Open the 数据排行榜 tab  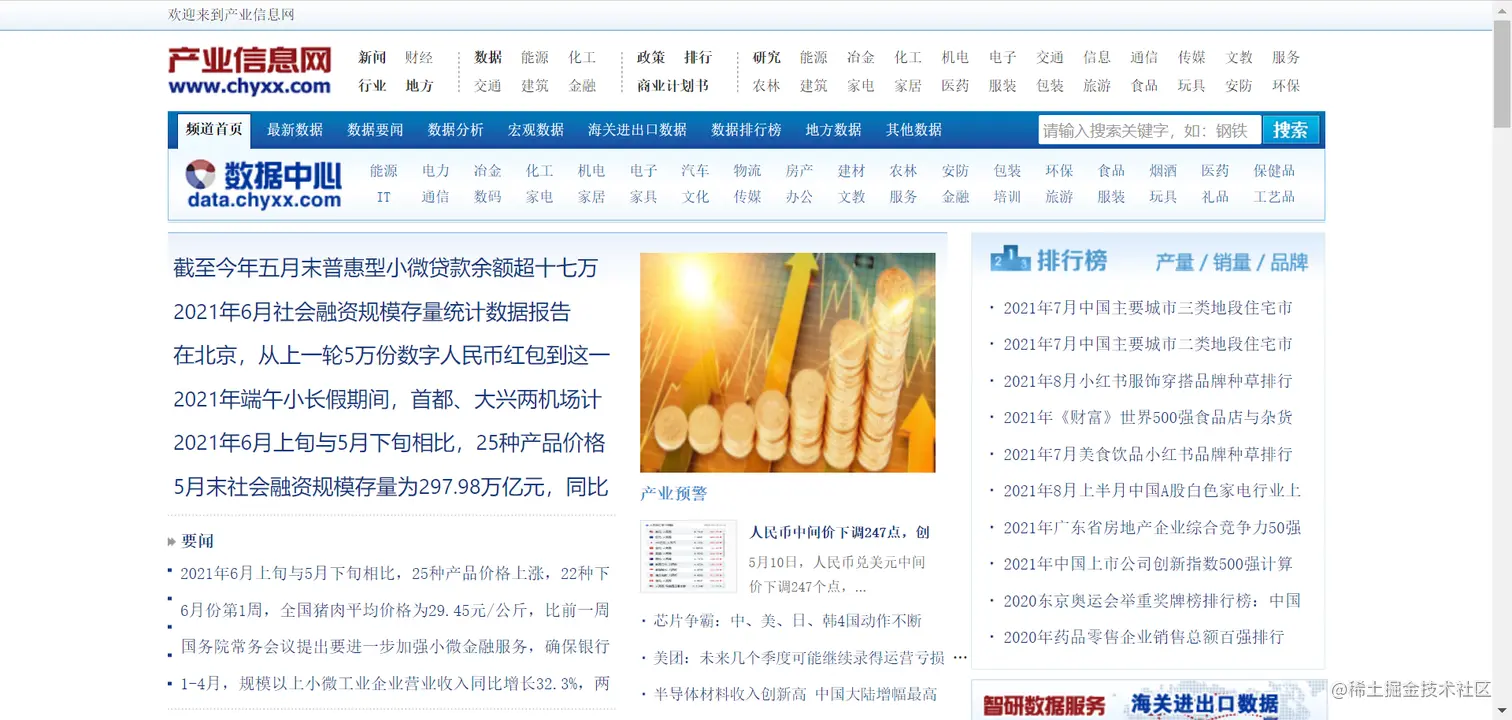pyautogui.click(x=746, y=129)
